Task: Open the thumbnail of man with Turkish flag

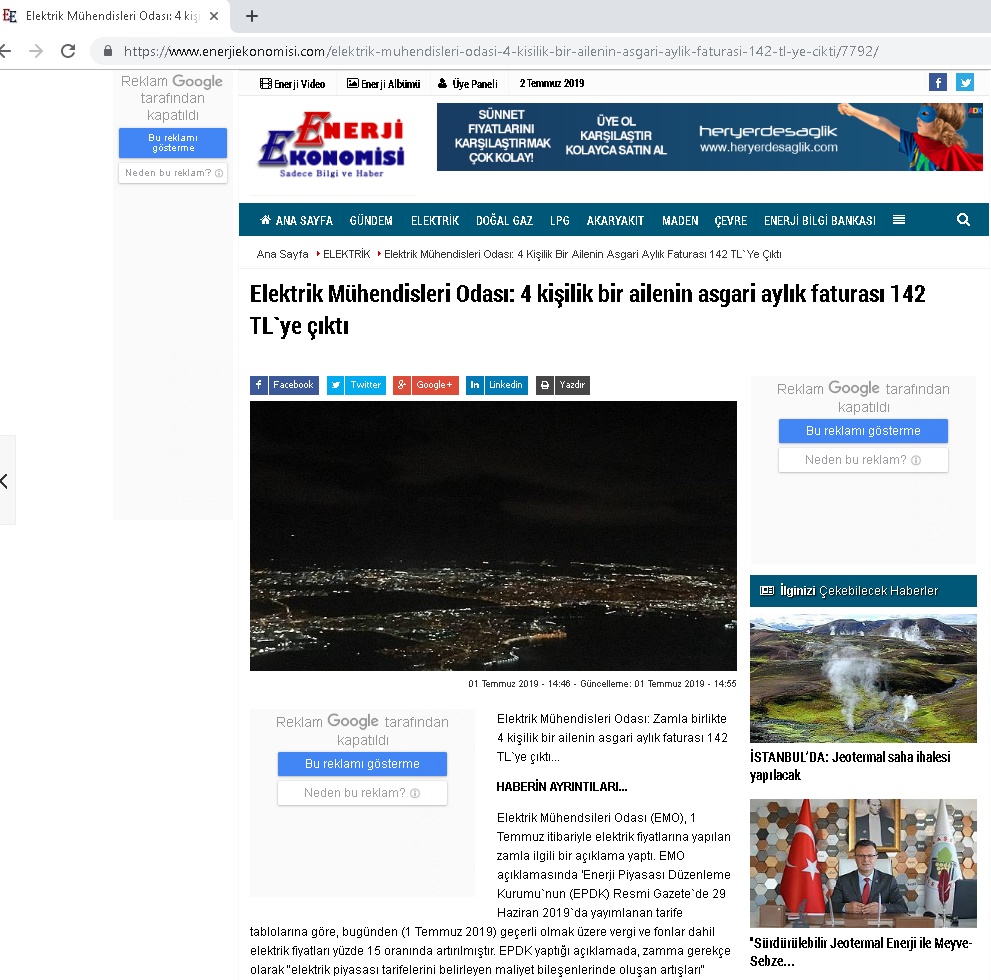Action: coord(863,863)
